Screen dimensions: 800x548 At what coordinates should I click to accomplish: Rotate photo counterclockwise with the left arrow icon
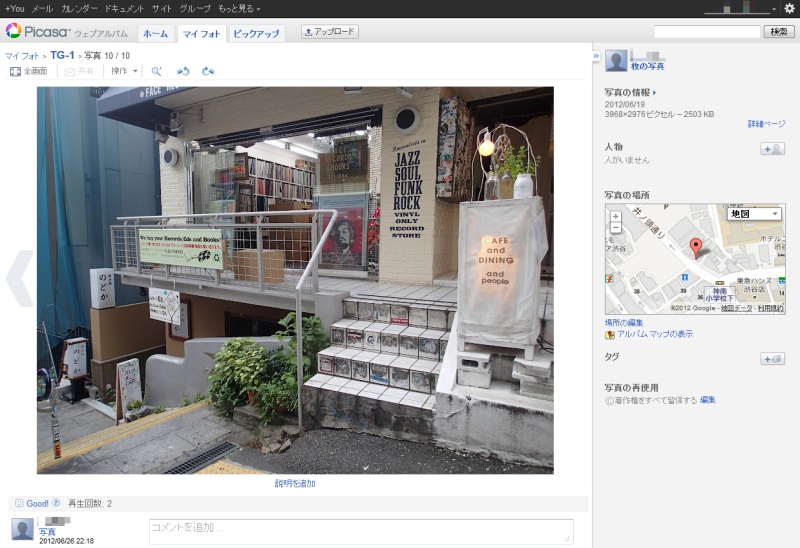(x=183, y=71)
